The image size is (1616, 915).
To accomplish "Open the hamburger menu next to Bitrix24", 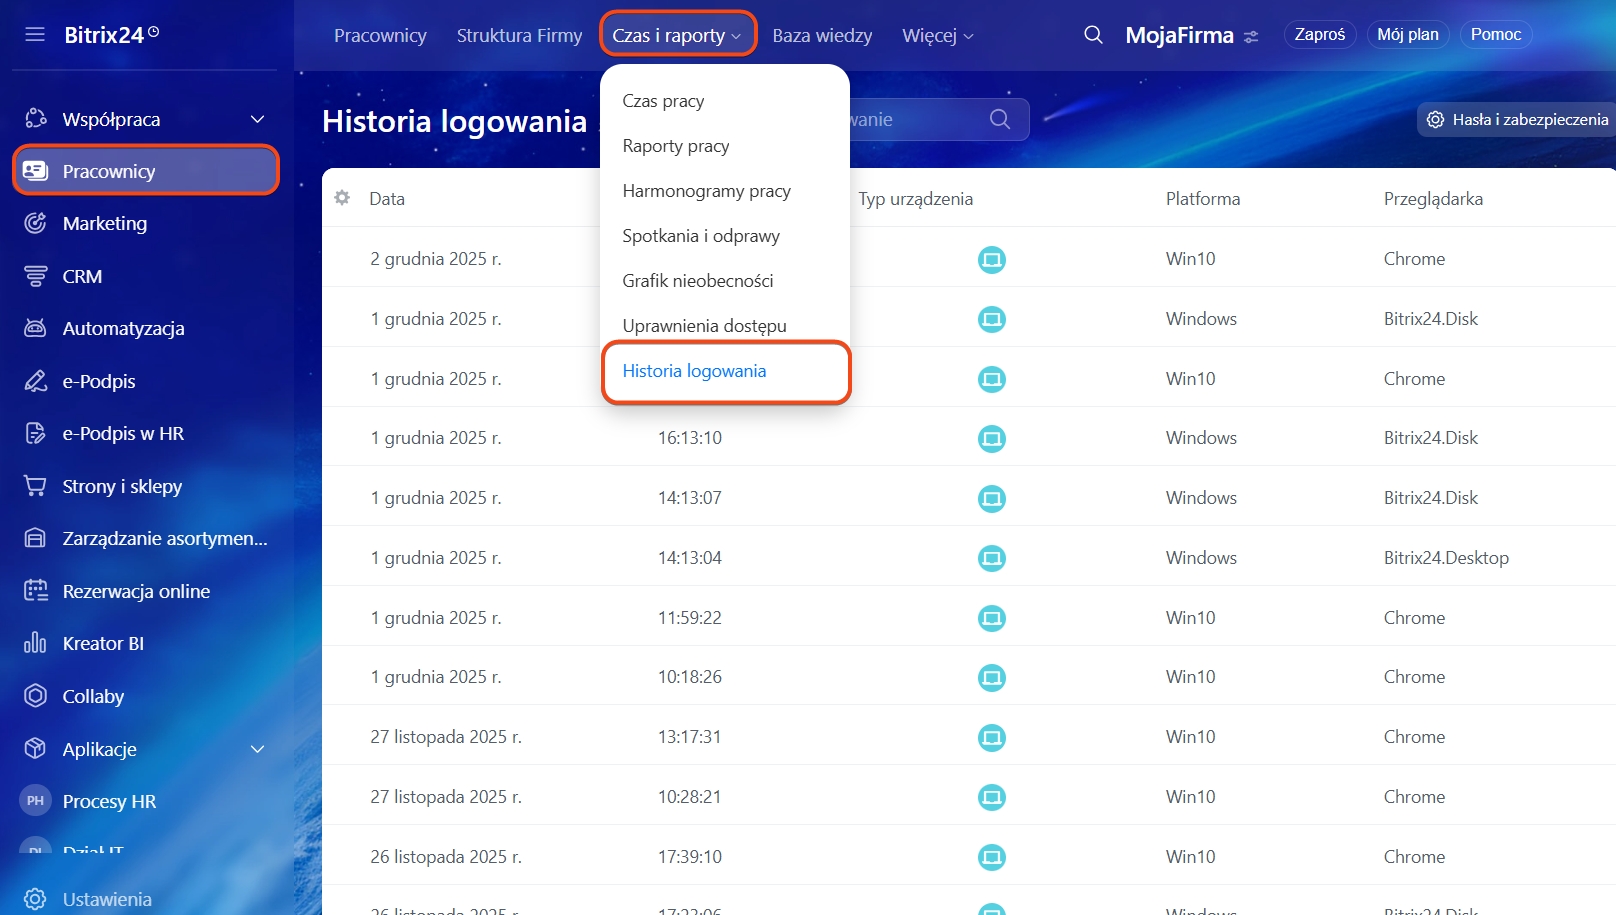I will 35,35.
